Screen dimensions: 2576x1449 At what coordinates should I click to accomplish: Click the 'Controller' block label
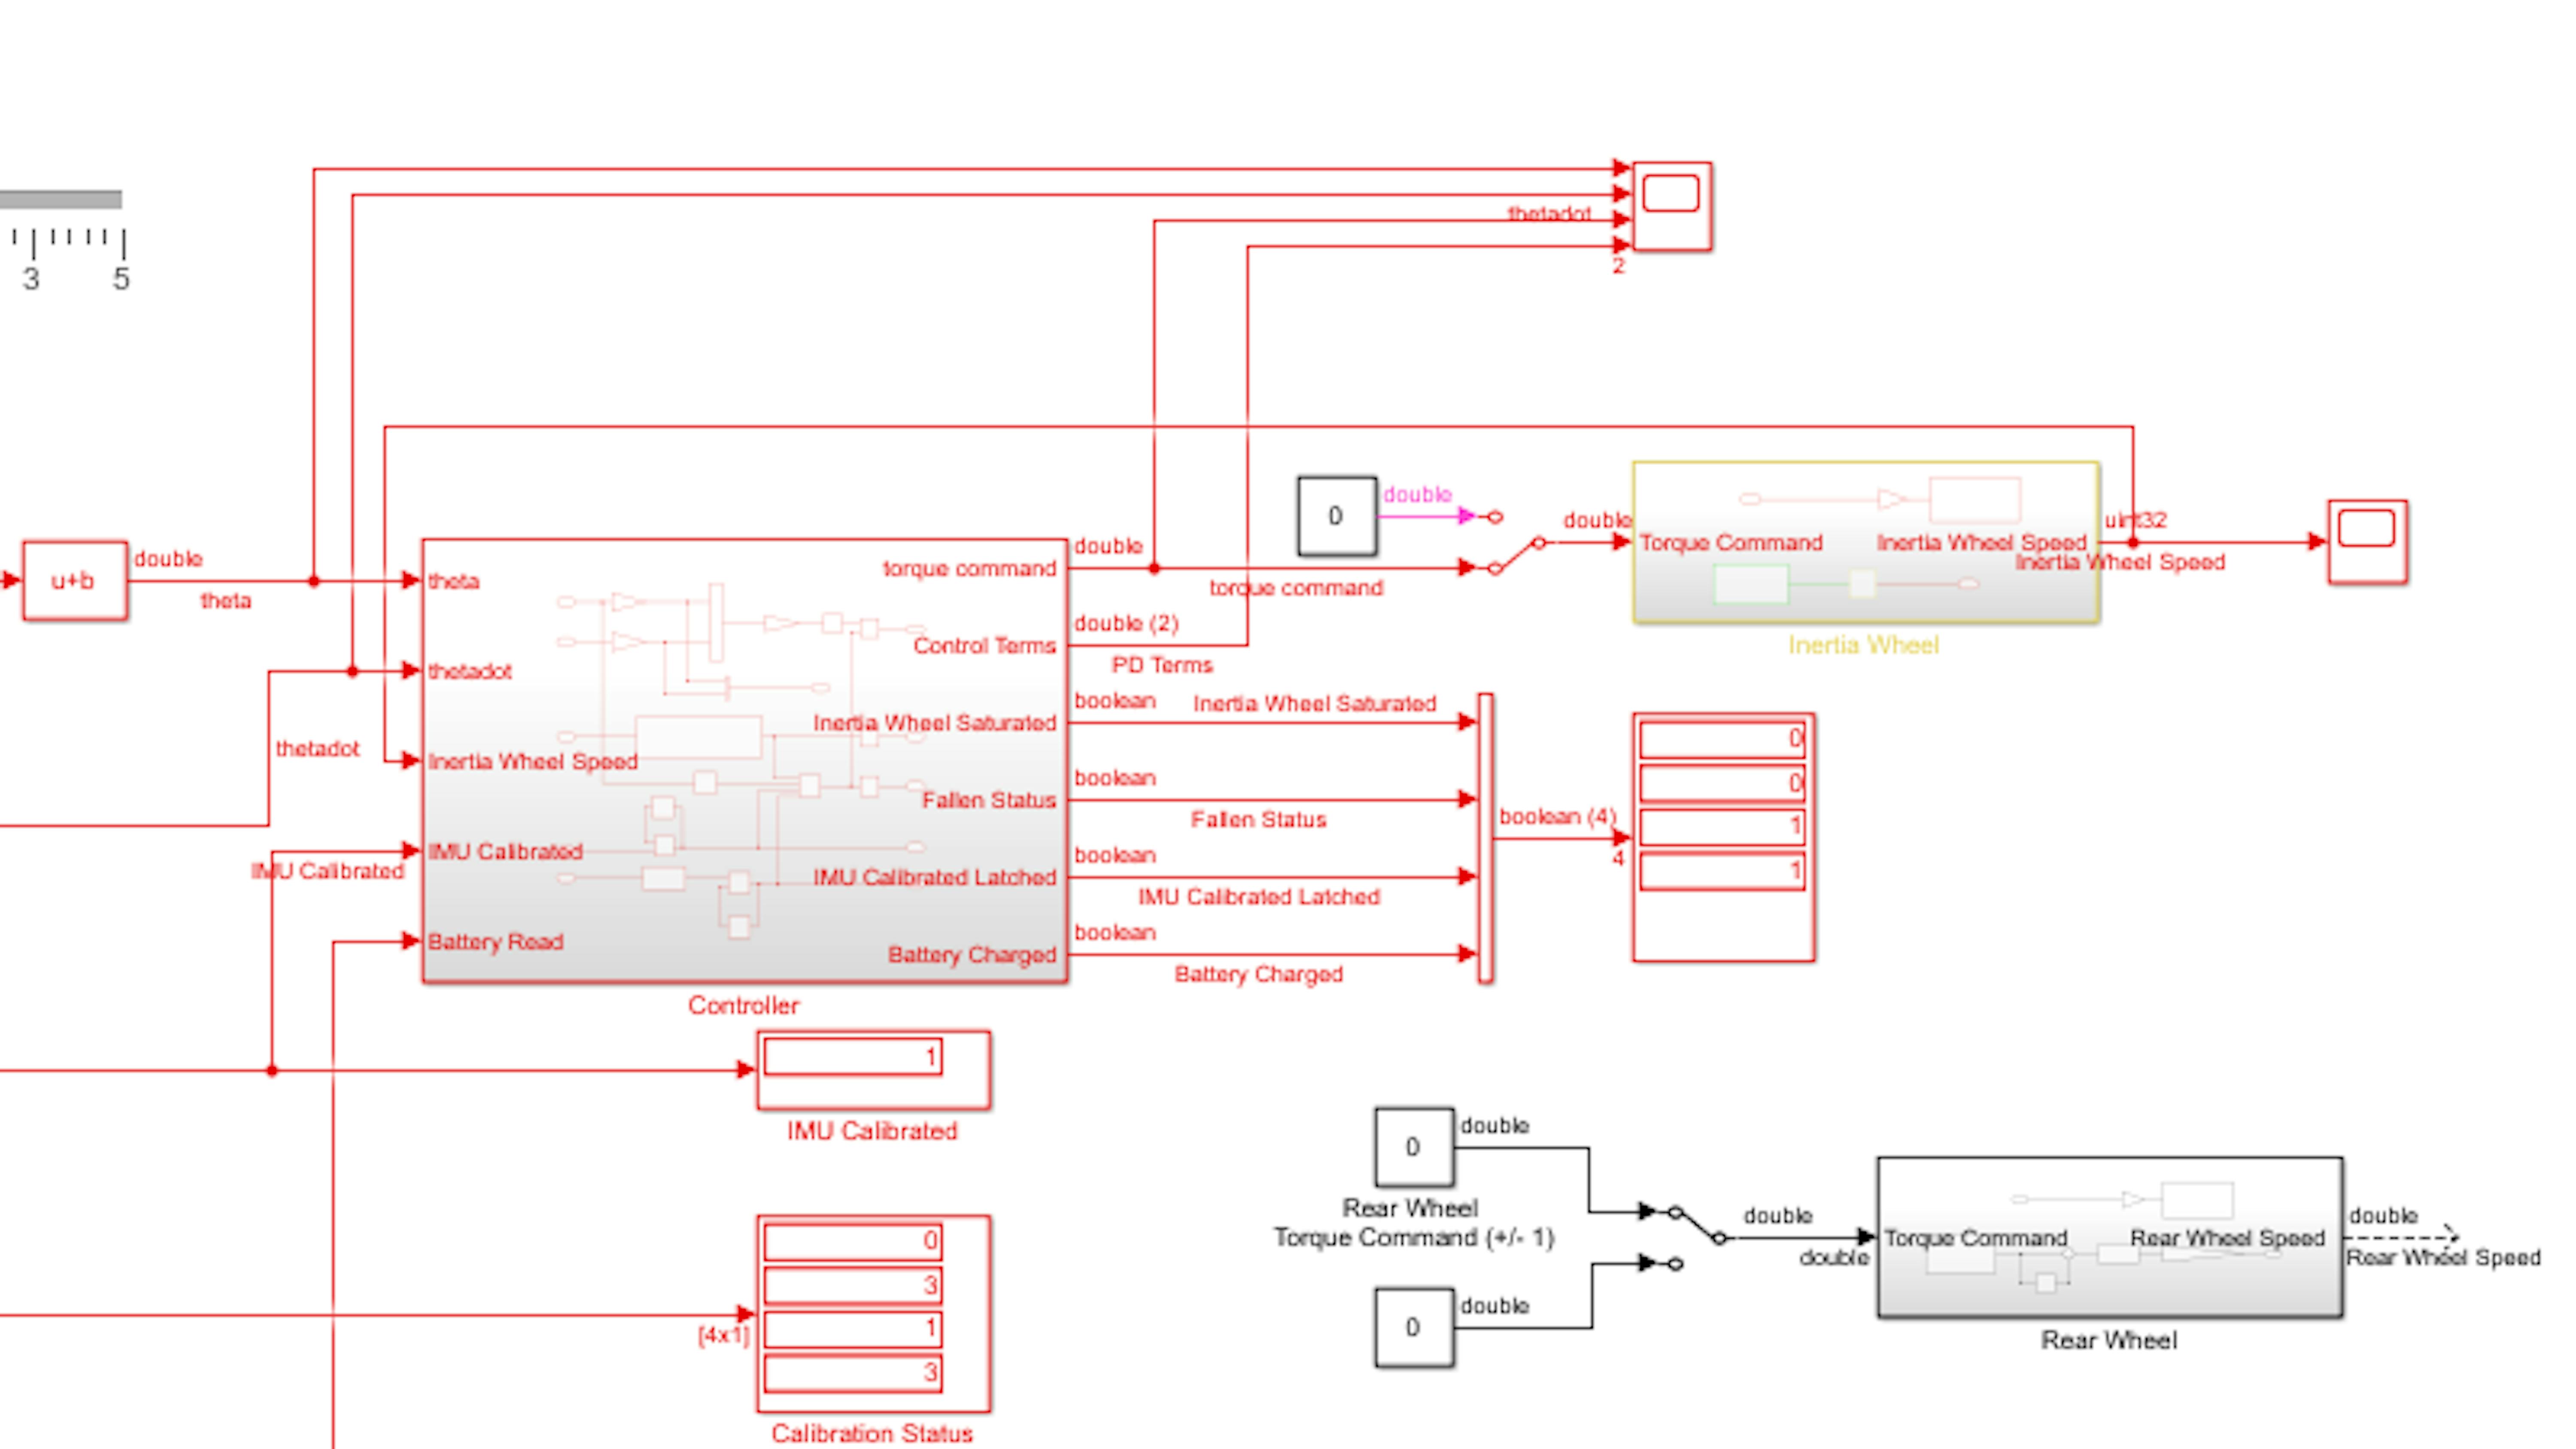pos(744,1006)
